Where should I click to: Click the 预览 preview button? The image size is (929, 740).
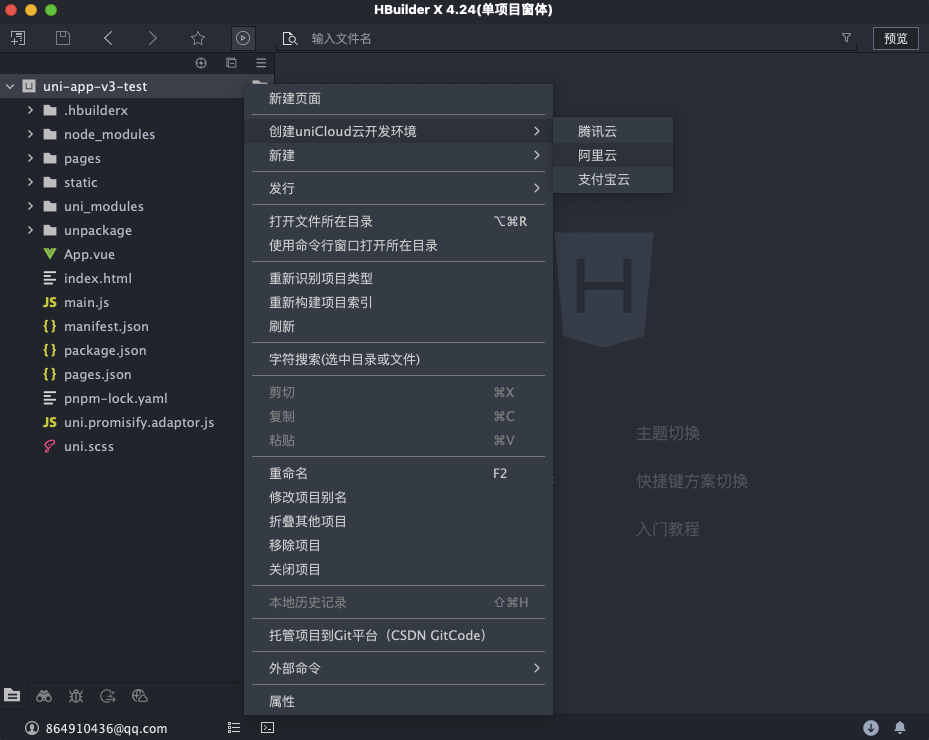[895, 39]
